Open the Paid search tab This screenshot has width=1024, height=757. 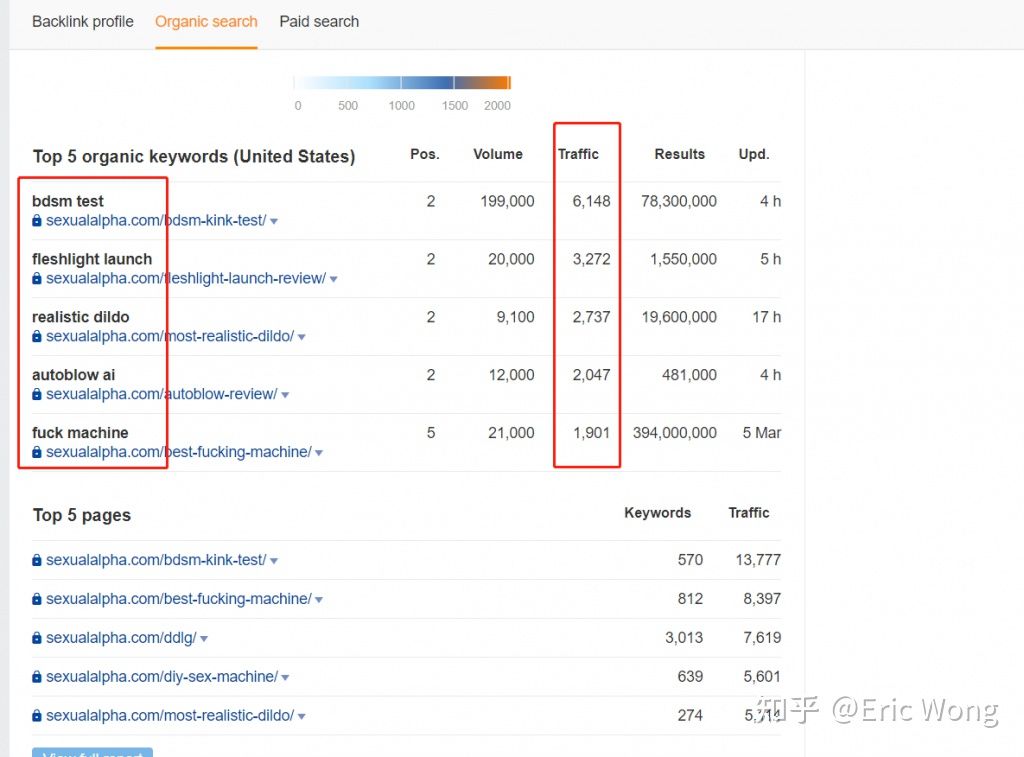click(319, 22)
